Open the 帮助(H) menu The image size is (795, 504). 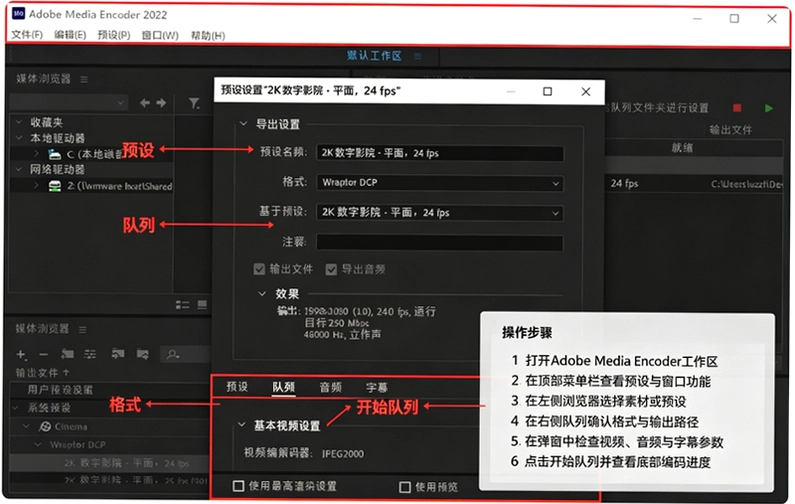(208, 35)
